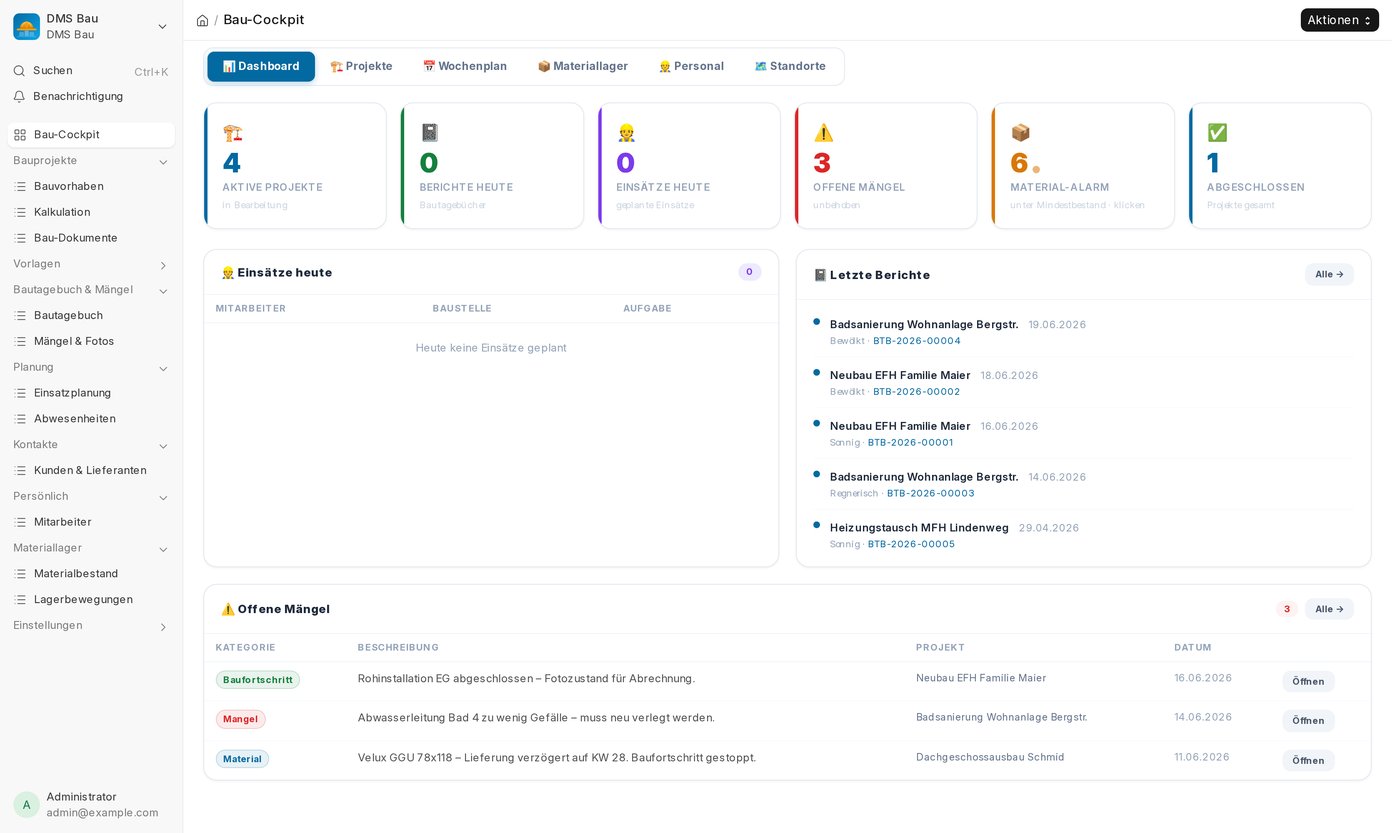Screen dimensions: 1400x833
Task: Click the Administrator avatar circle
Action: [x=26, y=805]
